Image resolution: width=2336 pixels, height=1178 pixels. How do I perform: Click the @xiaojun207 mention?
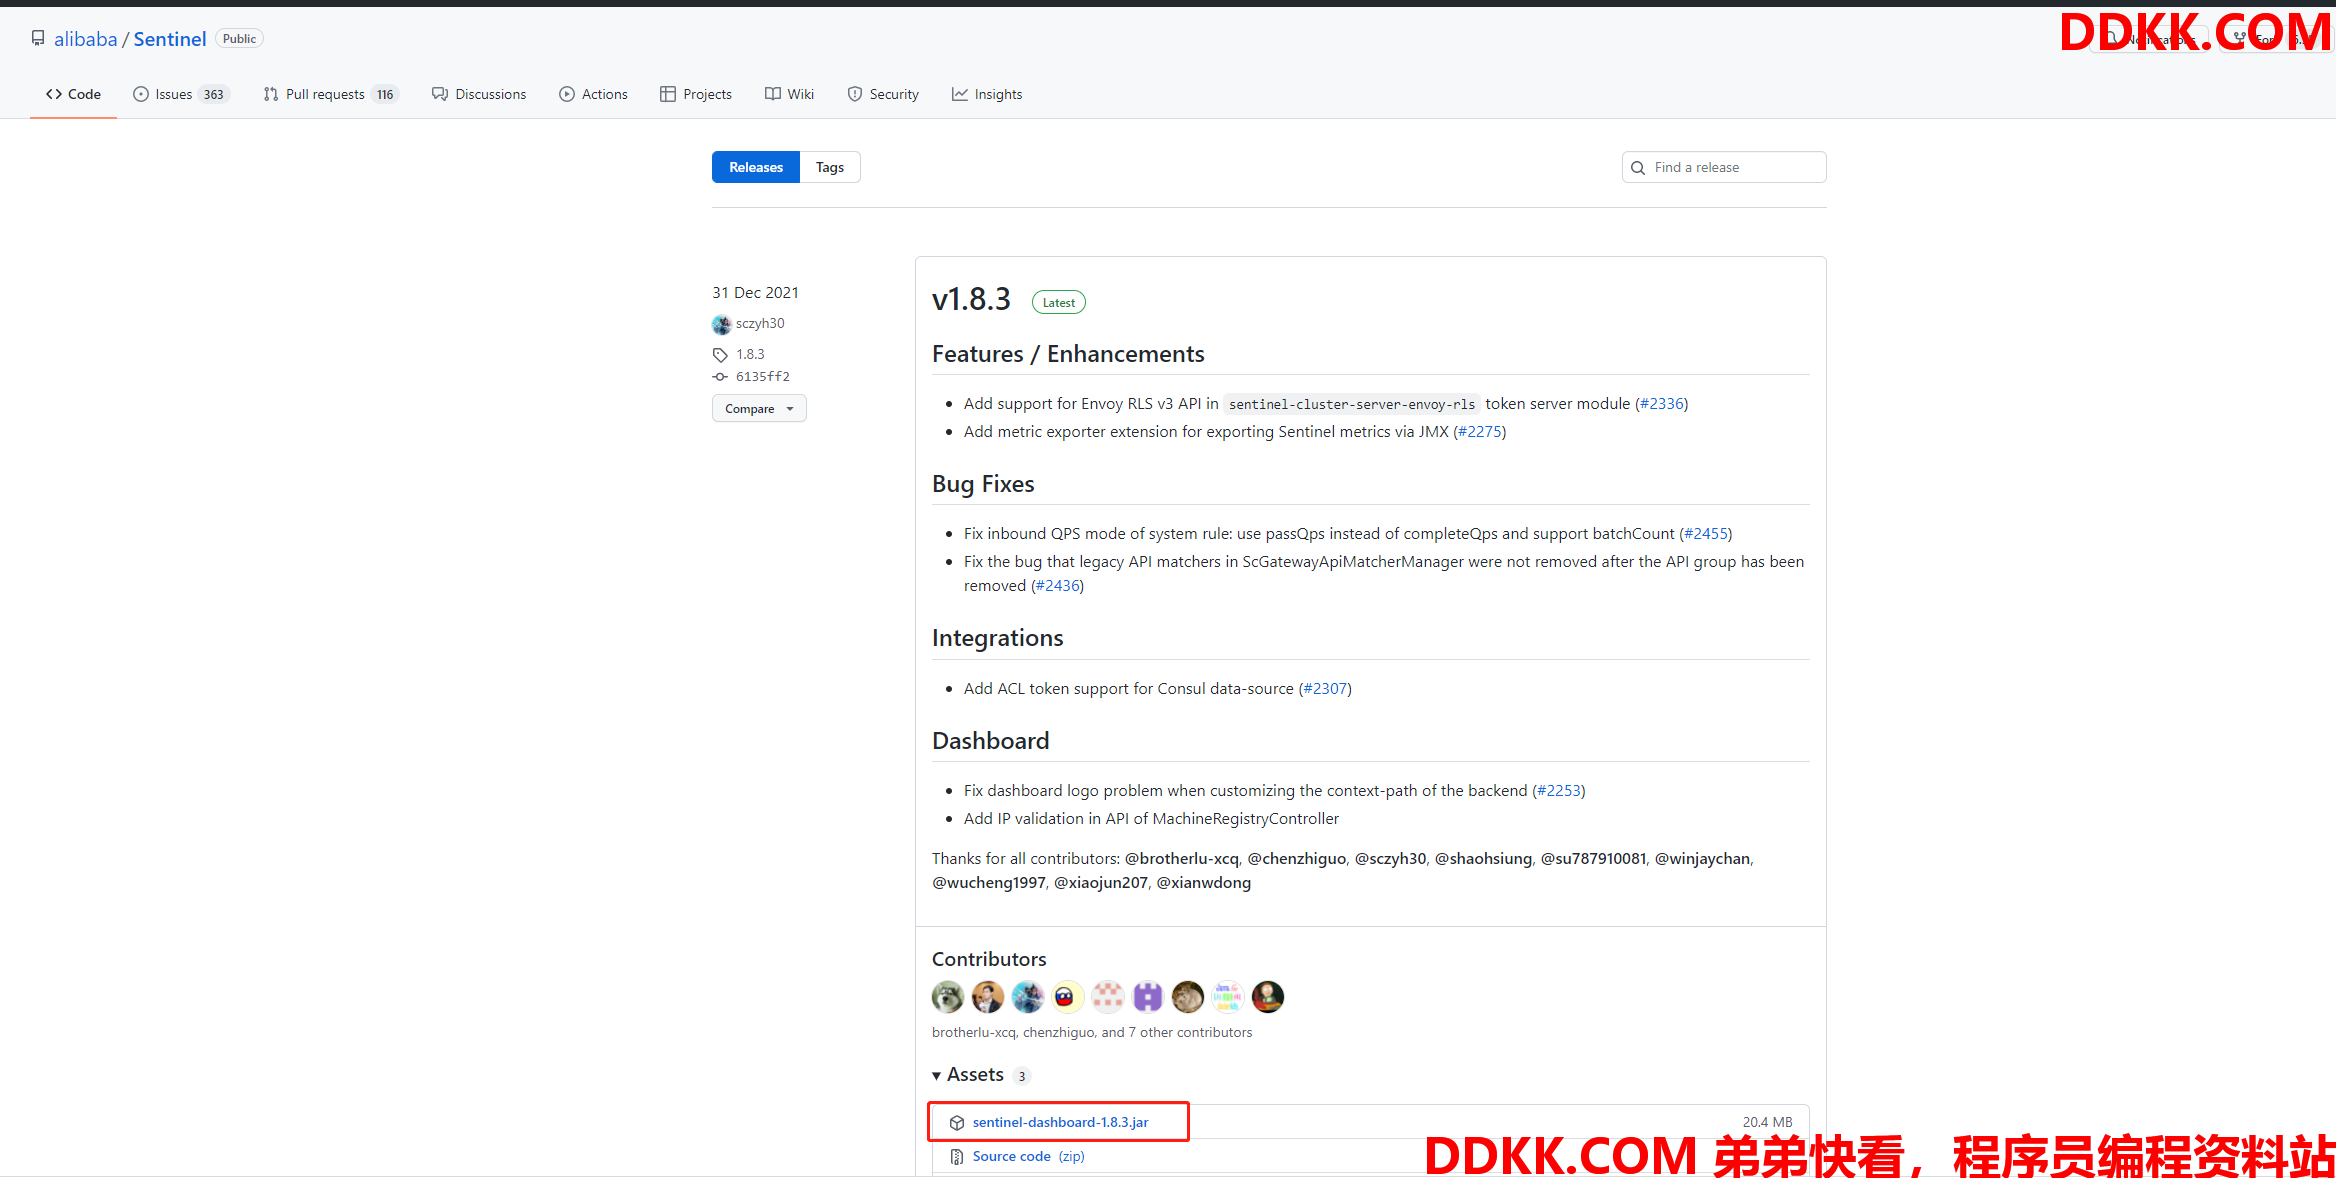coord(1101,882)
